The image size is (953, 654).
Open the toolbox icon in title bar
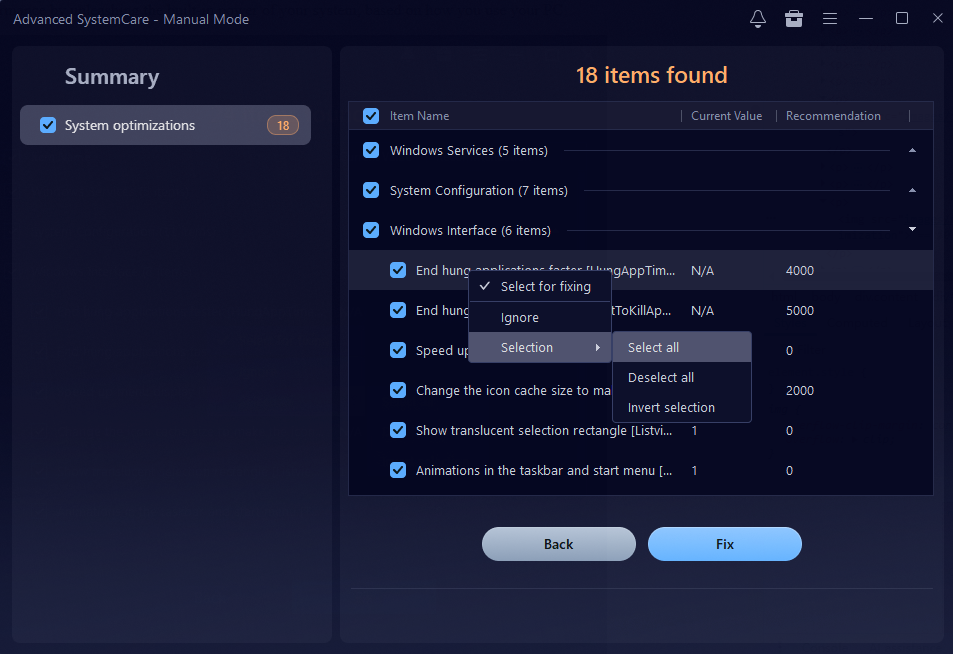794,19
